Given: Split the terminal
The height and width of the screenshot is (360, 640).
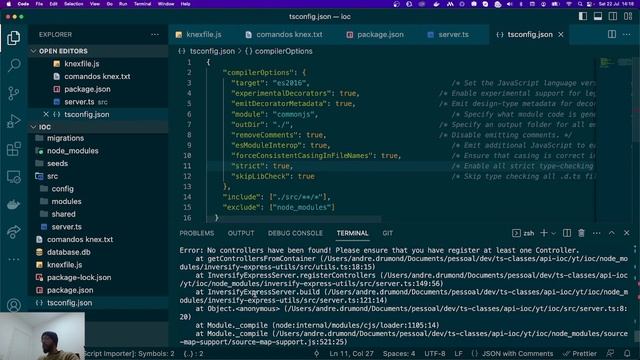Looking at the screenshot, I should tap(567, 233).
